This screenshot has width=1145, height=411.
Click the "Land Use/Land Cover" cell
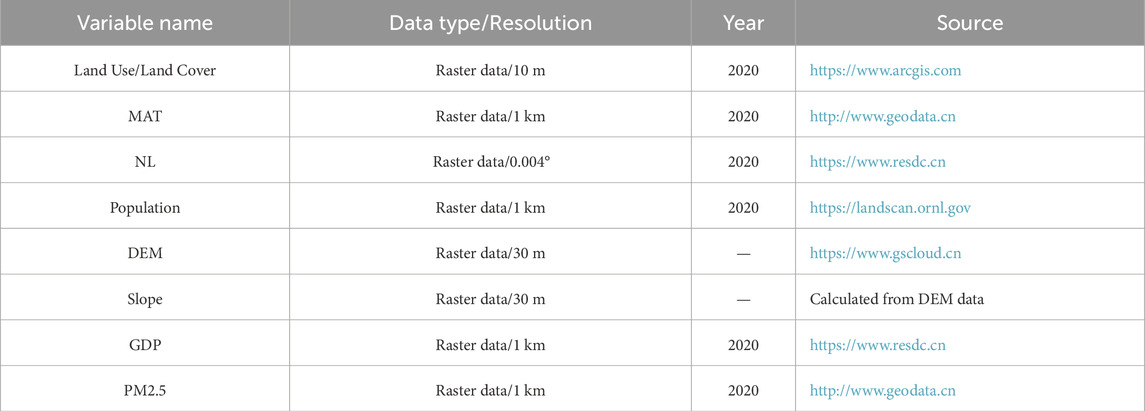tap(144, 71)
